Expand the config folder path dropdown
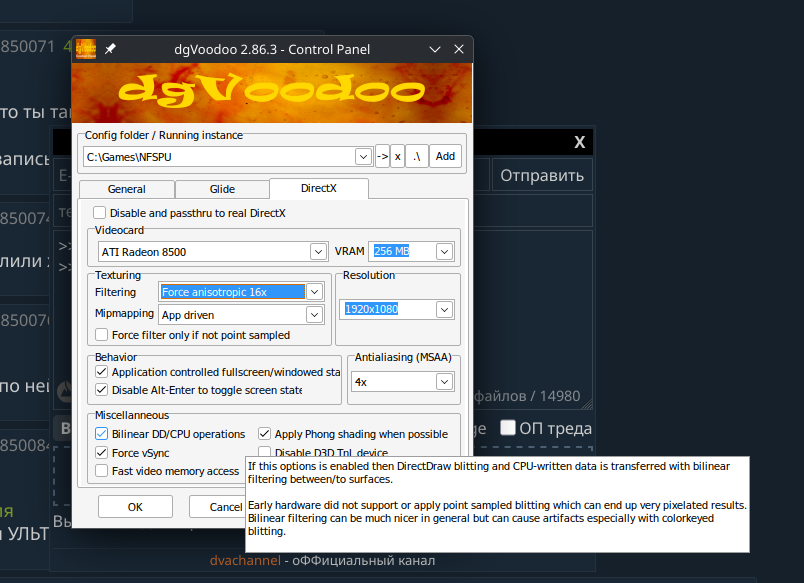 [x=363, y=157]
